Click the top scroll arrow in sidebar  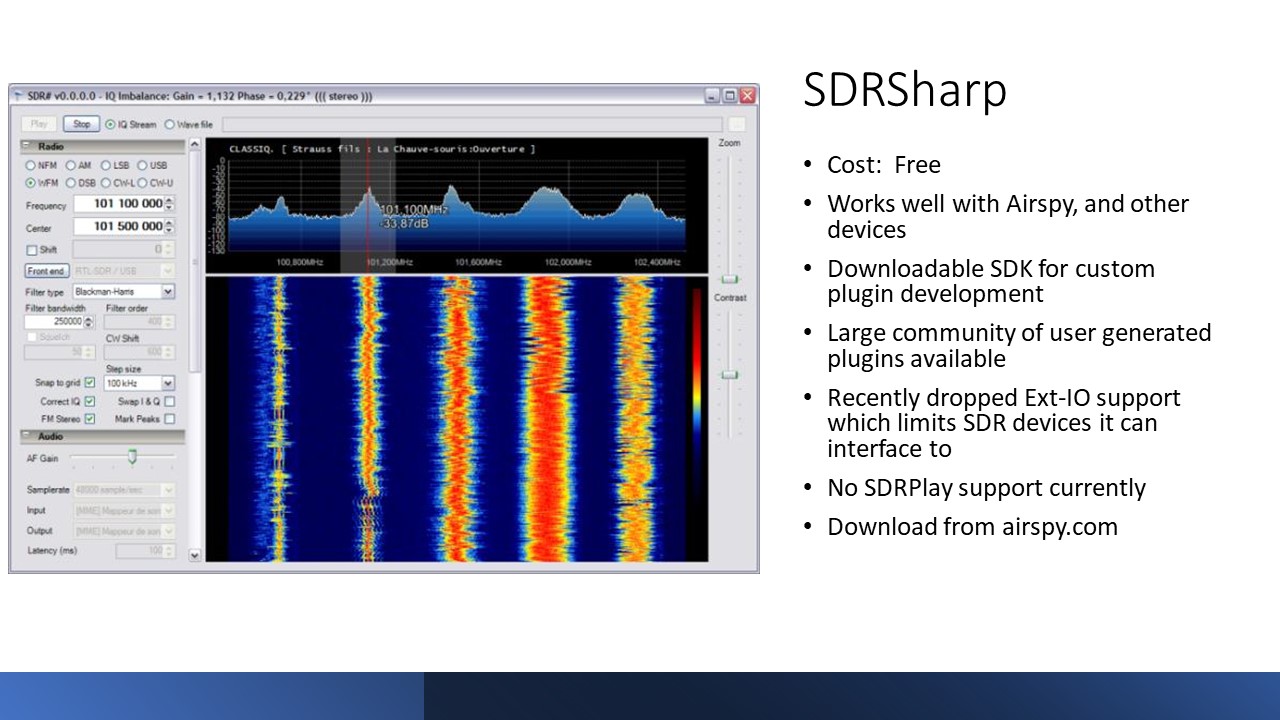pos(194,146)
